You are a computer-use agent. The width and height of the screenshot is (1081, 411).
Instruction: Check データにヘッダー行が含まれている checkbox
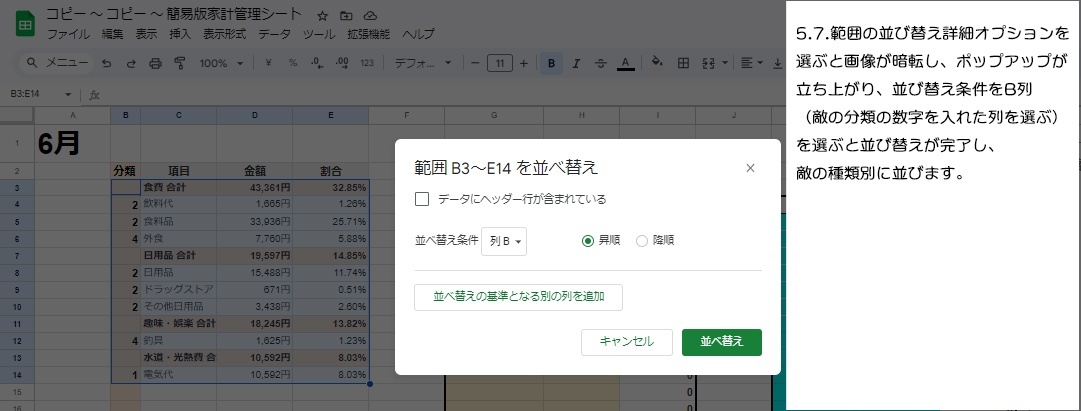pos(422,199)
